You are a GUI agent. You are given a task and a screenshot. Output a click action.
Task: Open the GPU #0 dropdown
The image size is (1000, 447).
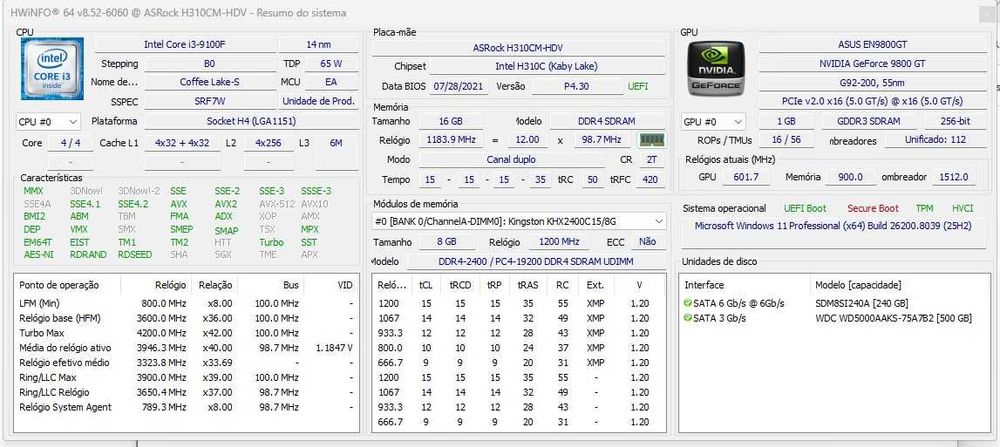coord(713,121)
